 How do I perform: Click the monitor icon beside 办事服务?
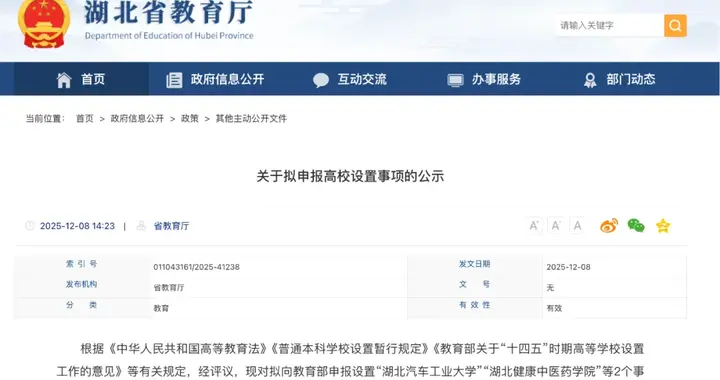point(455,81)
